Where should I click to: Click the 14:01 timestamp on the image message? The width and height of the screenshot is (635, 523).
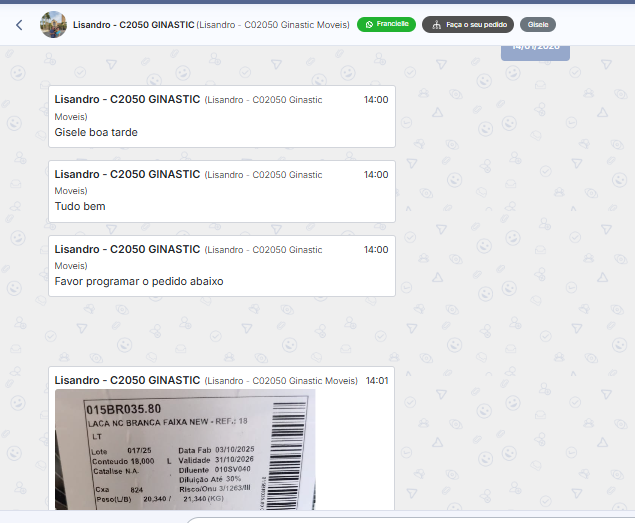coord(377,381)
